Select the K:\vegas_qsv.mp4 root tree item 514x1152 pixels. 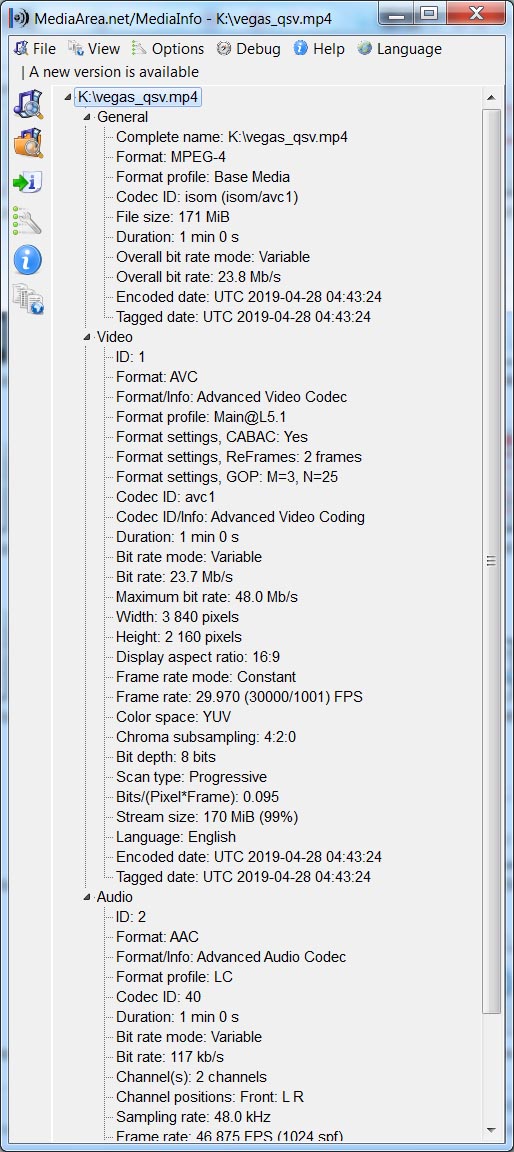[x=137, y=97]
